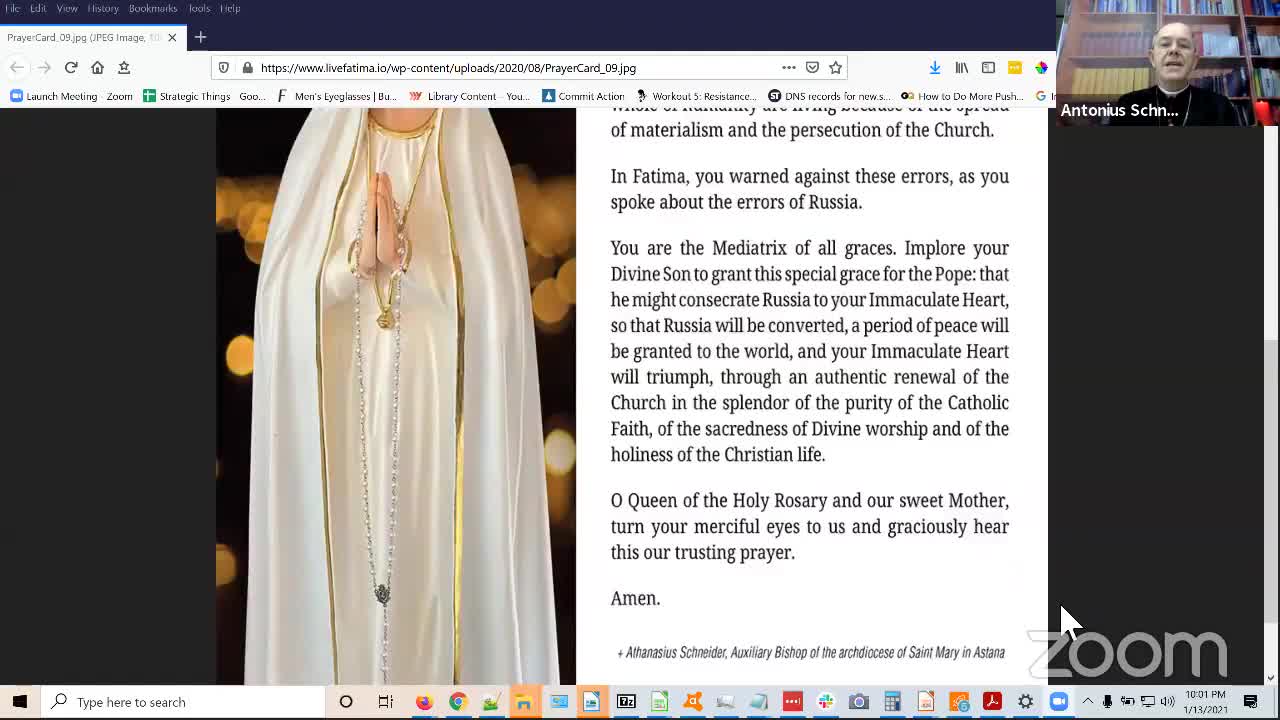Screen dimensions: 1280x720
Task: Open Settings gear on the taskbar
Action: point(1025,702)
